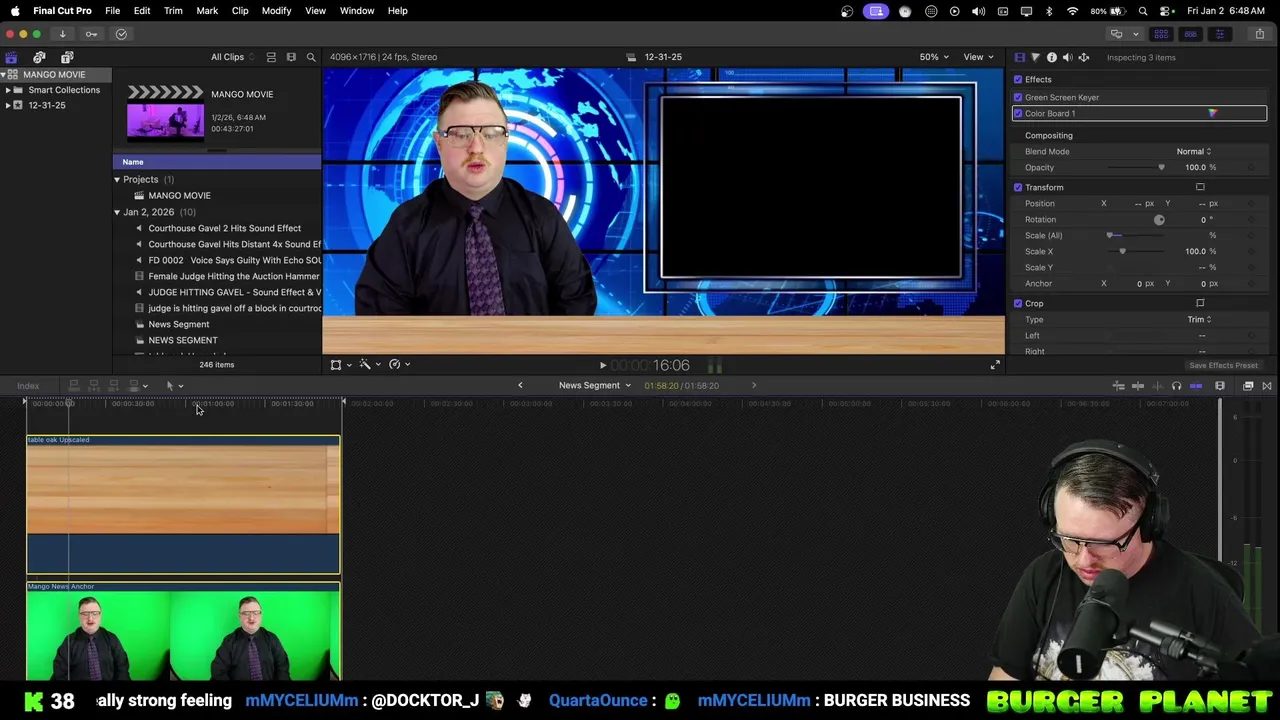Screen dimensions: 1280x720
Task: Open the Effects browser icon
Action: pyautogui.click(x=1248, y=386)
